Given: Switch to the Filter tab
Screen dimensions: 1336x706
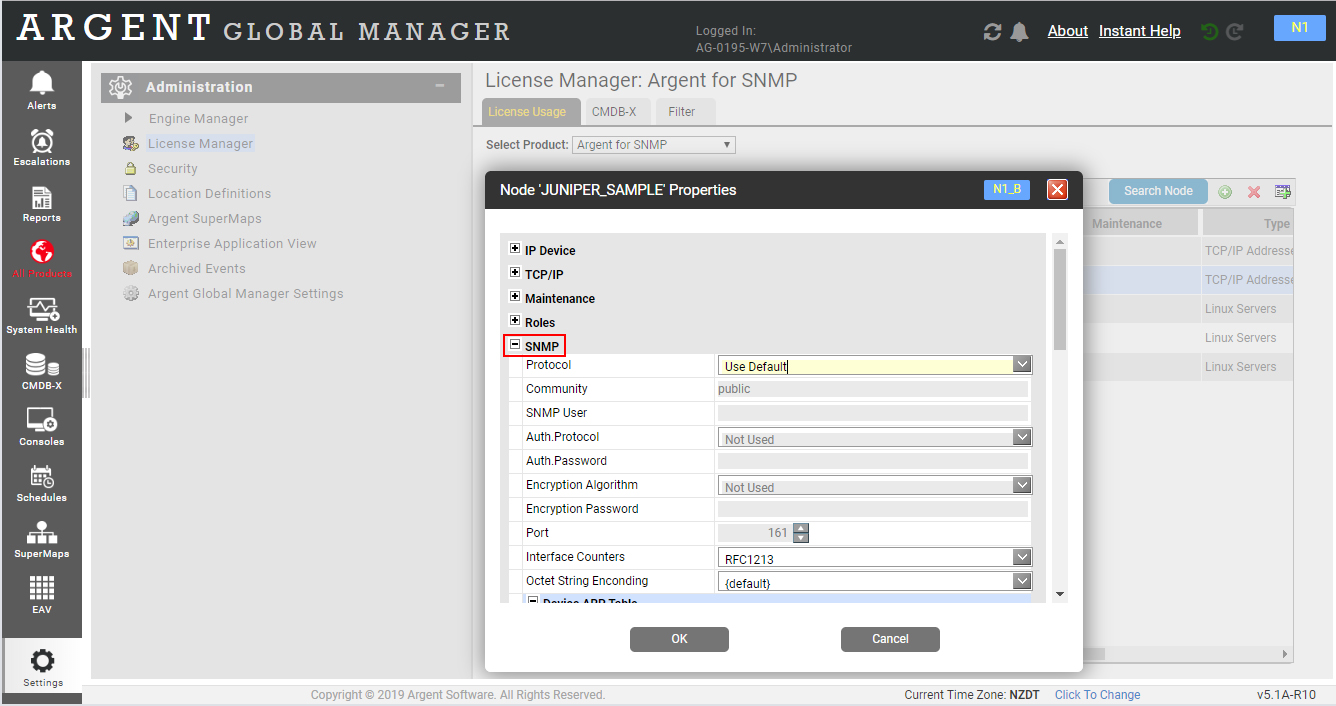Looking at the screenshot, I should point(682,112).
